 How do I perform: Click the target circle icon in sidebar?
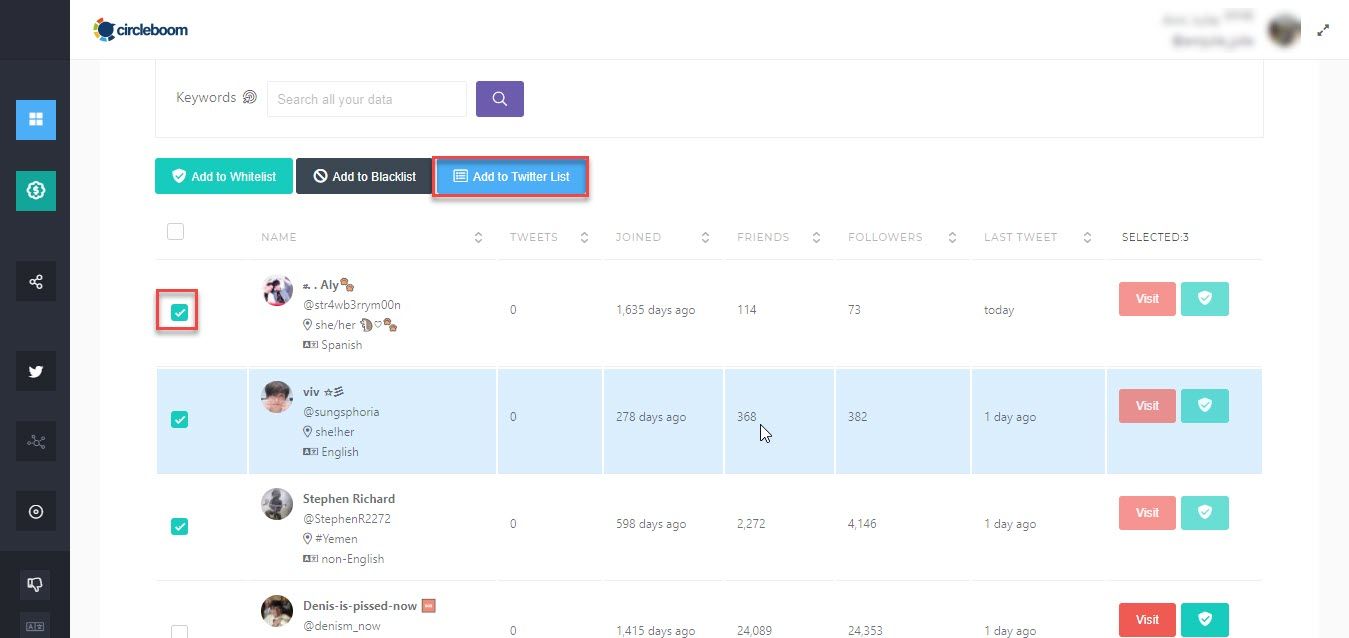tap(36, 512)
